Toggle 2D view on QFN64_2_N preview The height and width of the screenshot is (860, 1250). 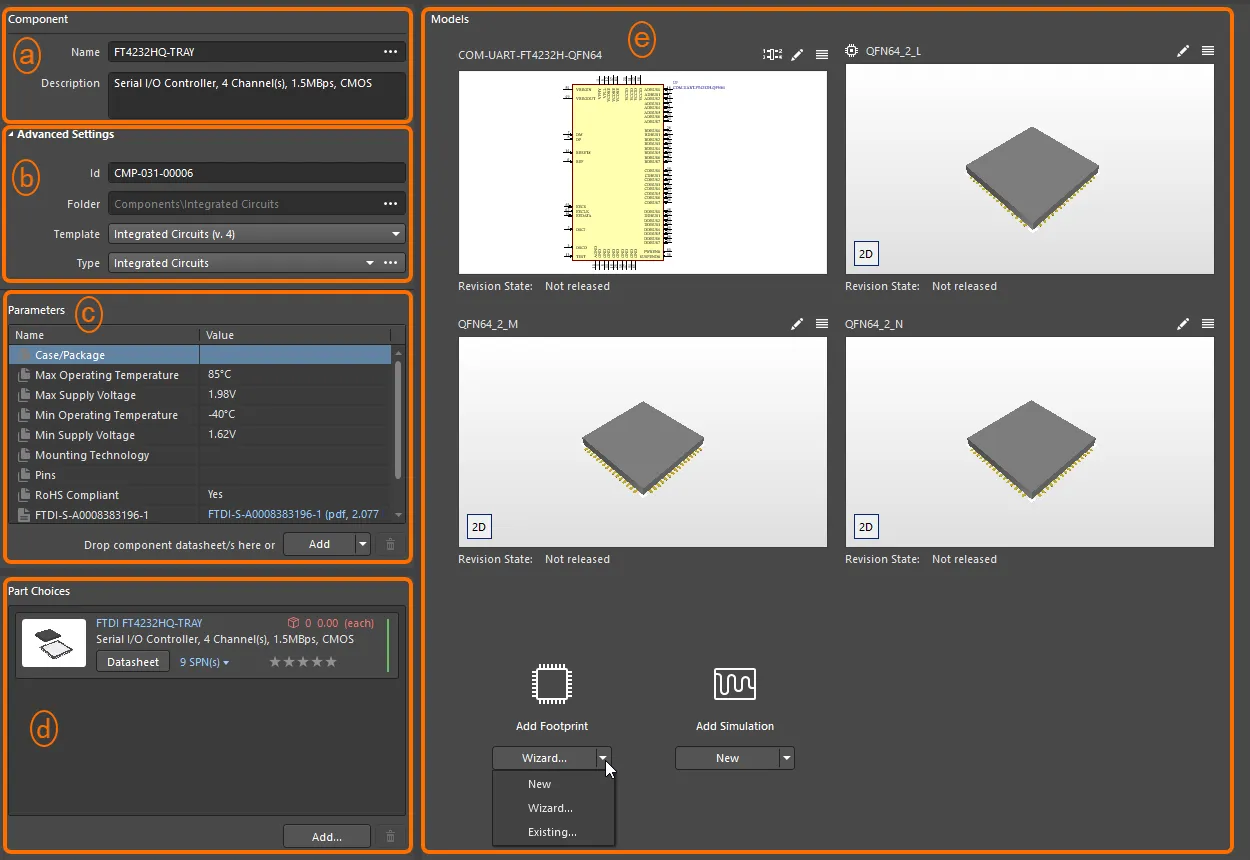(x=866, y=527)
